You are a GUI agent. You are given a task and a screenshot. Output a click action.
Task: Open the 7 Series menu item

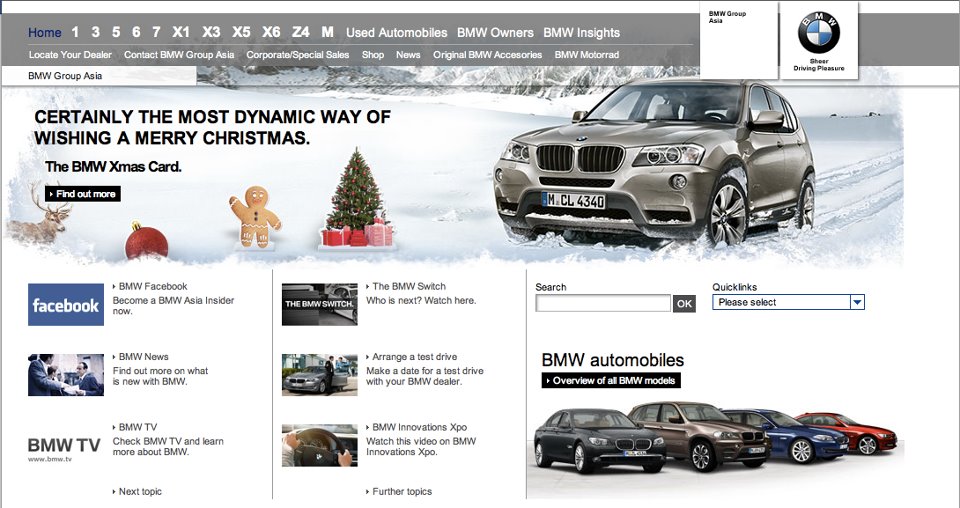click(x=156, y=32)
